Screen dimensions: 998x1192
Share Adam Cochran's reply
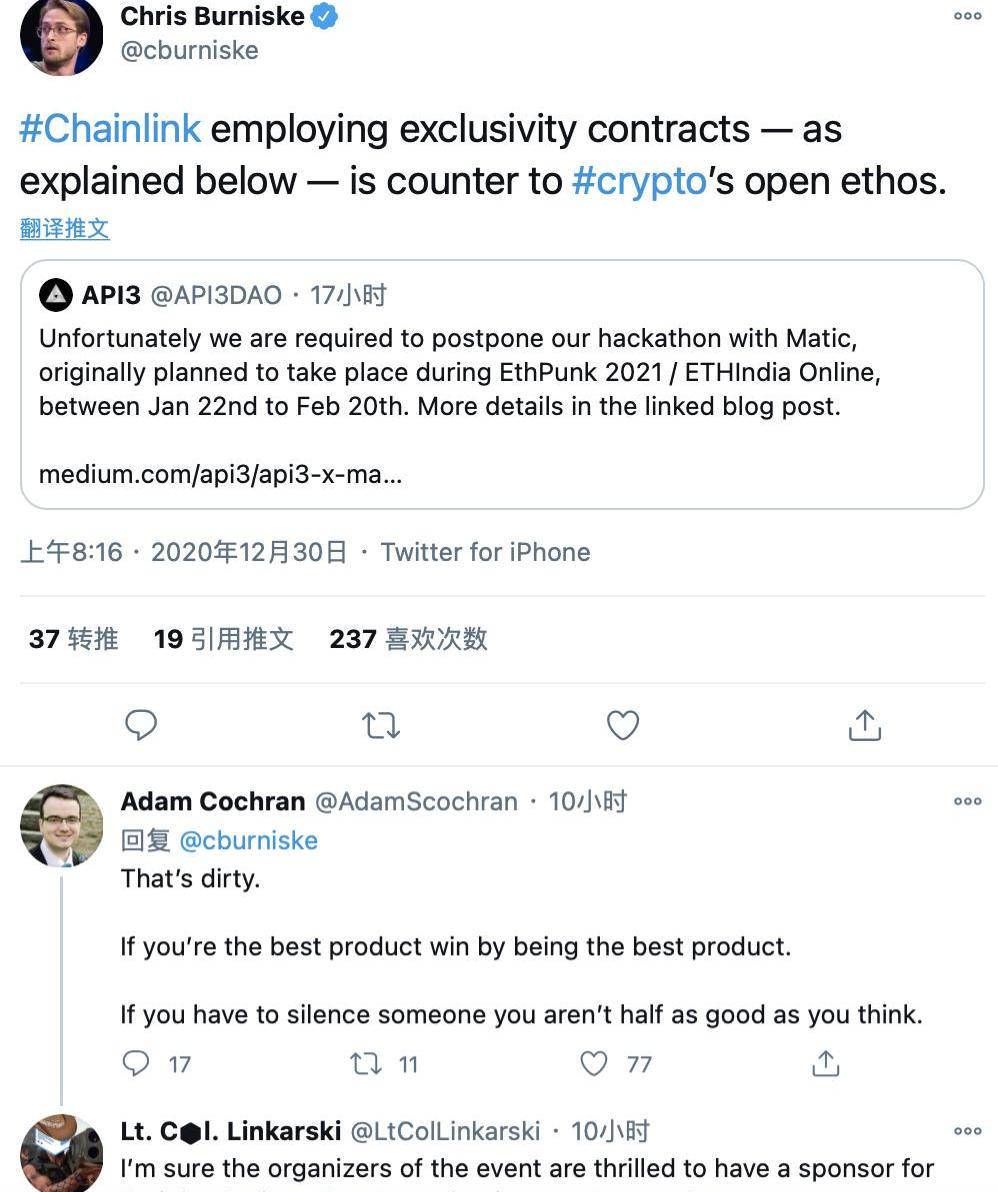click(825, 1063)
